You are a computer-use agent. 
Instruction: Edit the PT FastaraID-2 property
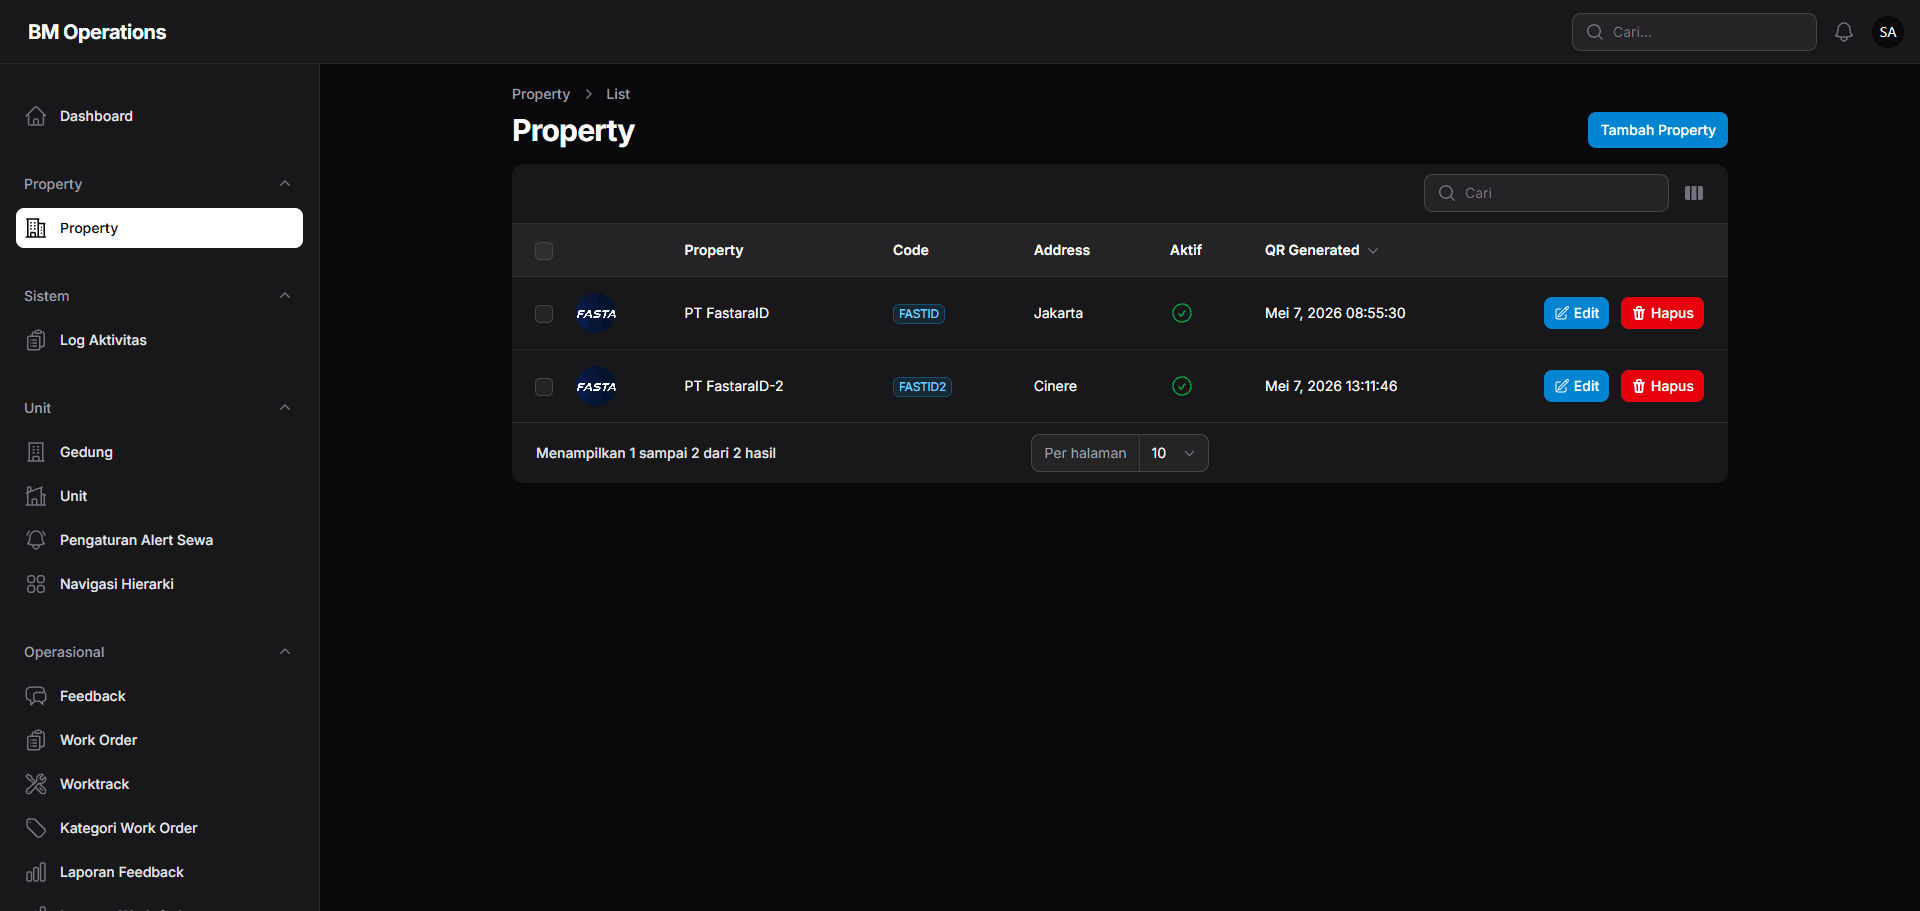point(1576,386)
